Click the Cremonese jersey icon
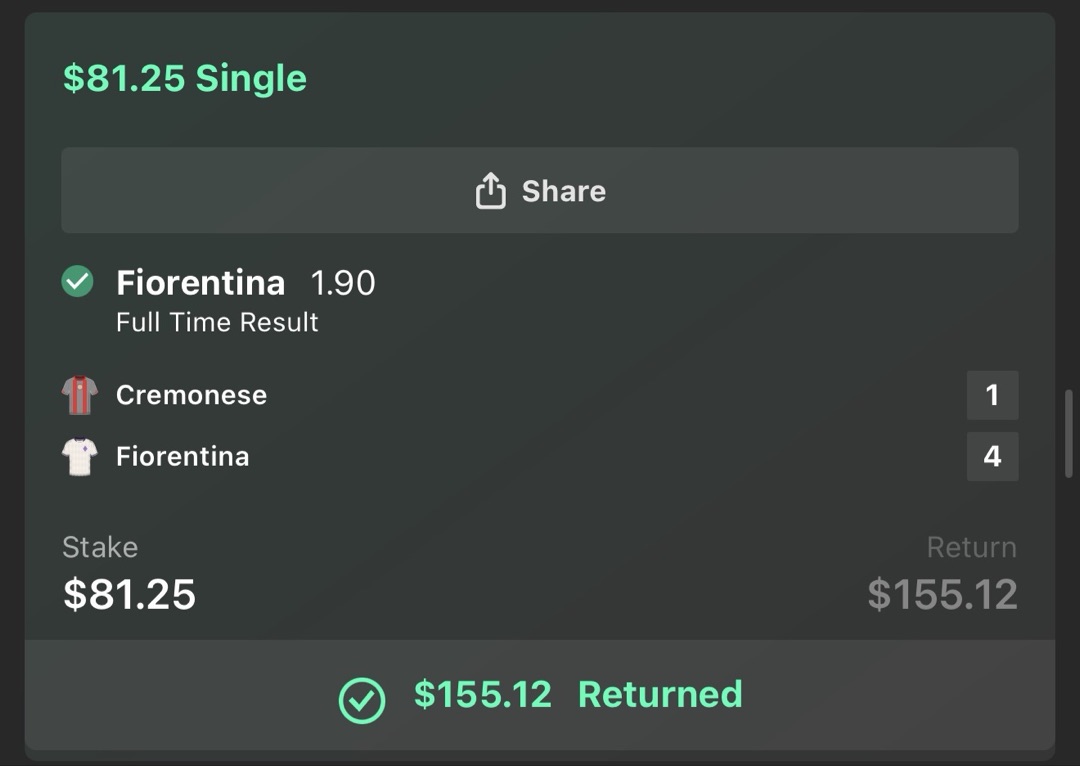Screen dimensions: 1080x766 (78, 394)
